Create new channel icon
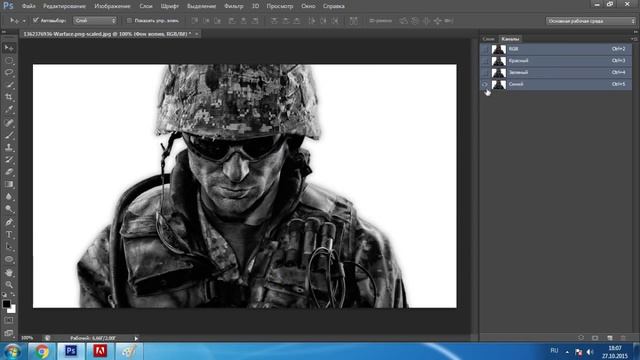 coord(609,338)
